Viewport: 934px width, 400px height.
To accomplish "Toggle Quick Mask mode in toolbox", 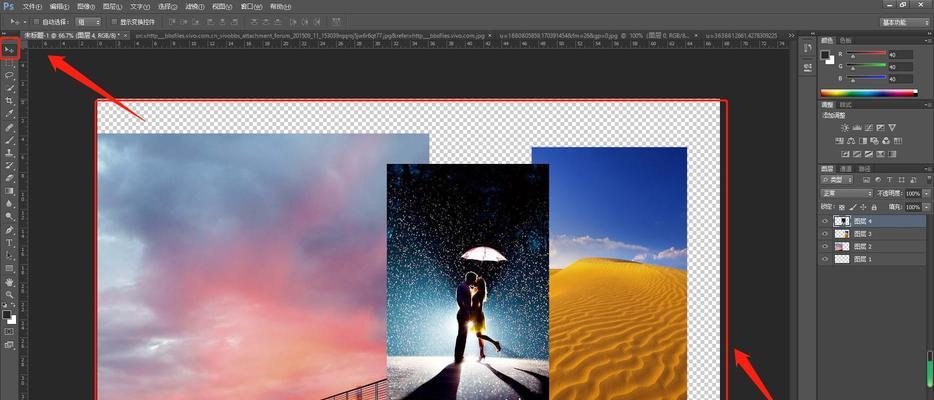I will click(x=9, y=332).
